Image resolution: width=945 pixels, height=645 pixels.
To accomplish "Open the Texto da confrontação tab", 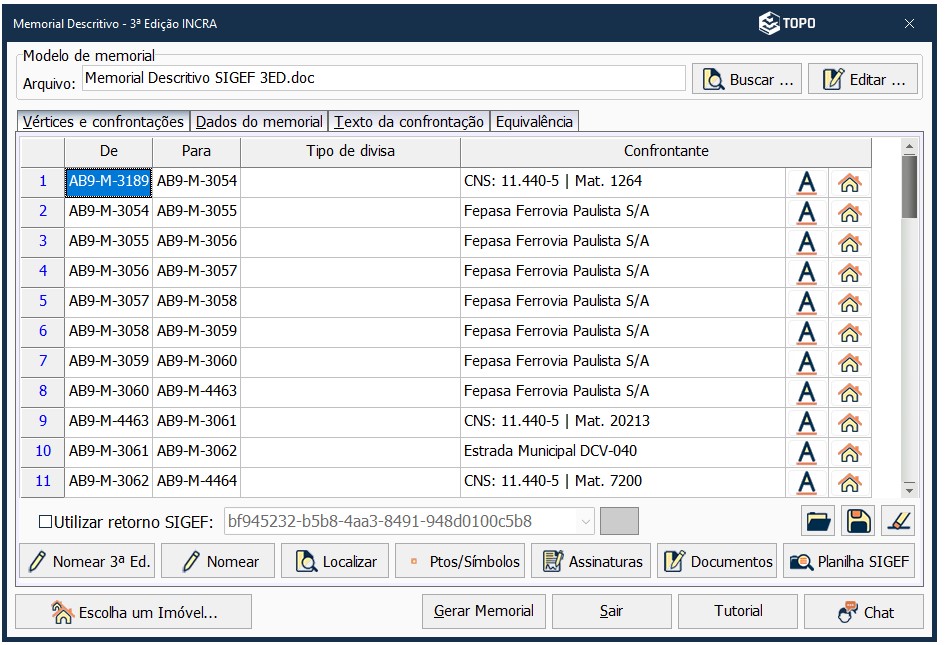I will [x=408, y=122].
